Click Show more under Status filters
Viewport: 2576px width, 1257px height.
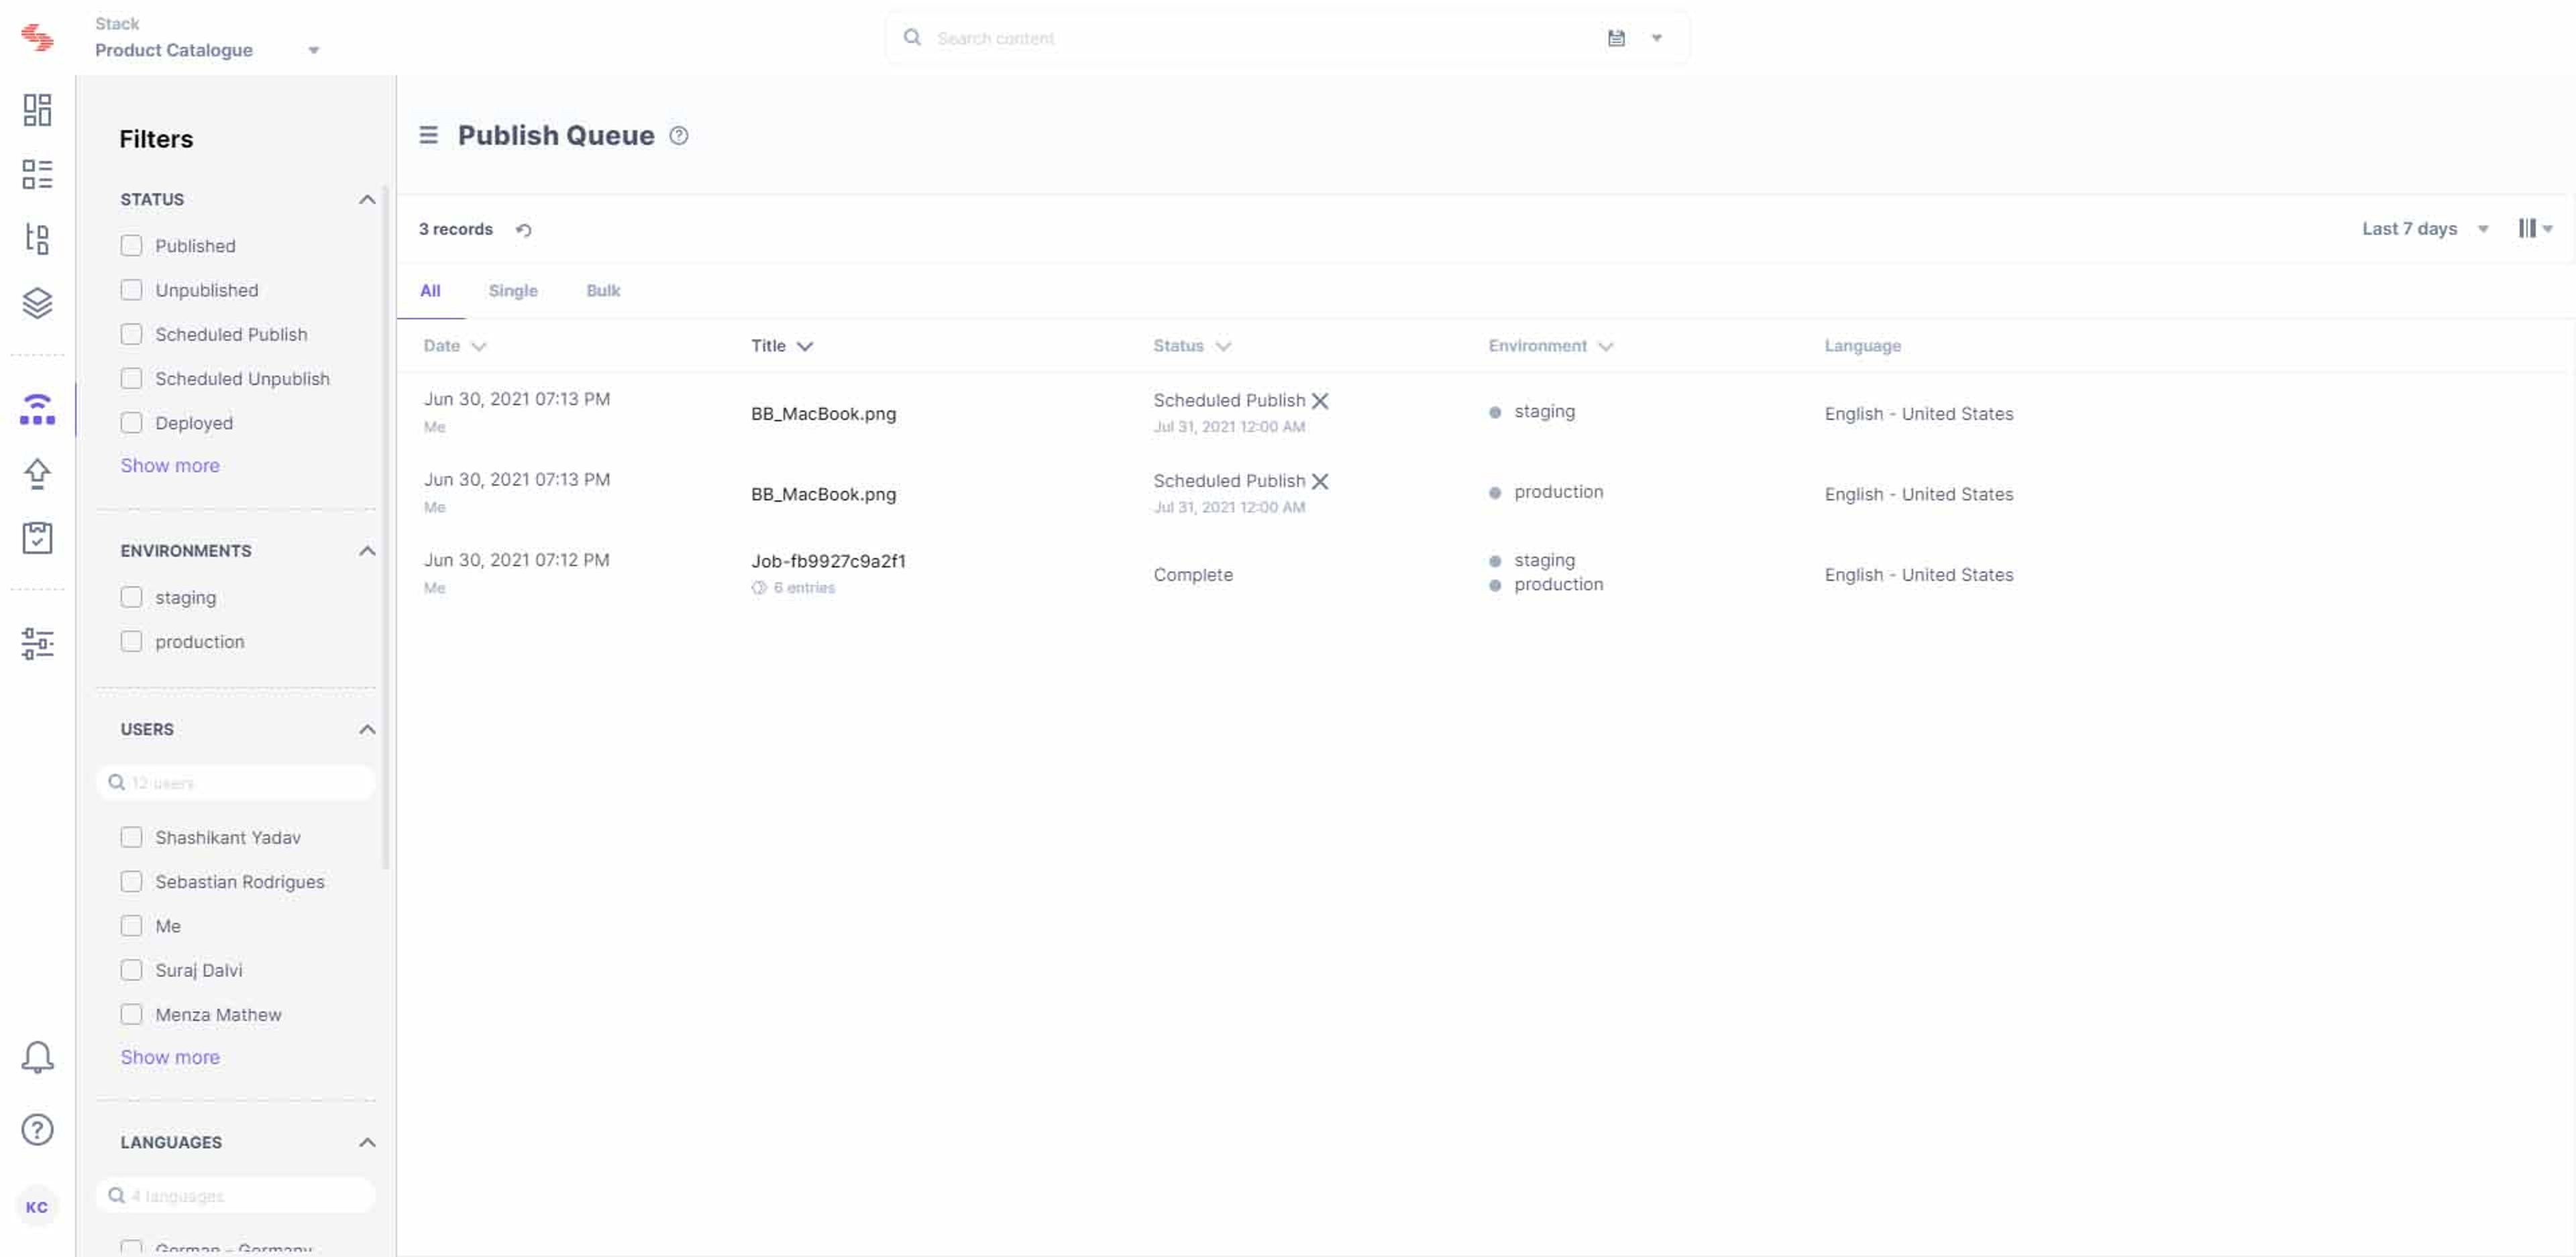170,466
